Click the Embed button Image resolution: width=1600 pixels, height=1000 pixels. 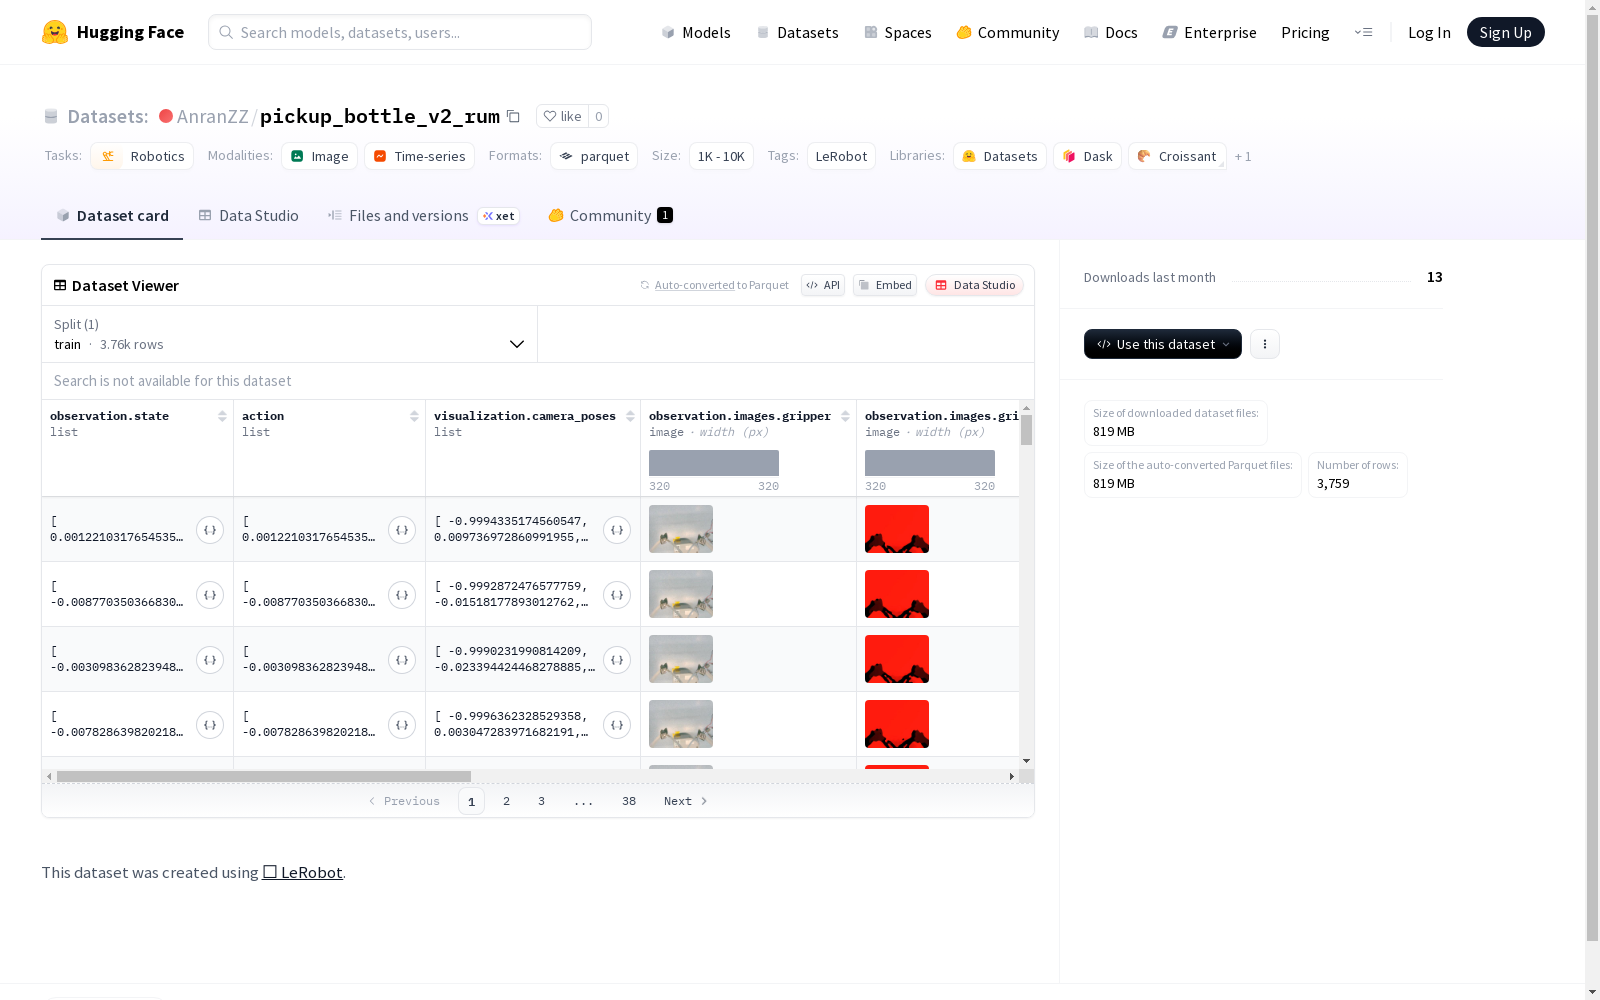click(885, 285)
